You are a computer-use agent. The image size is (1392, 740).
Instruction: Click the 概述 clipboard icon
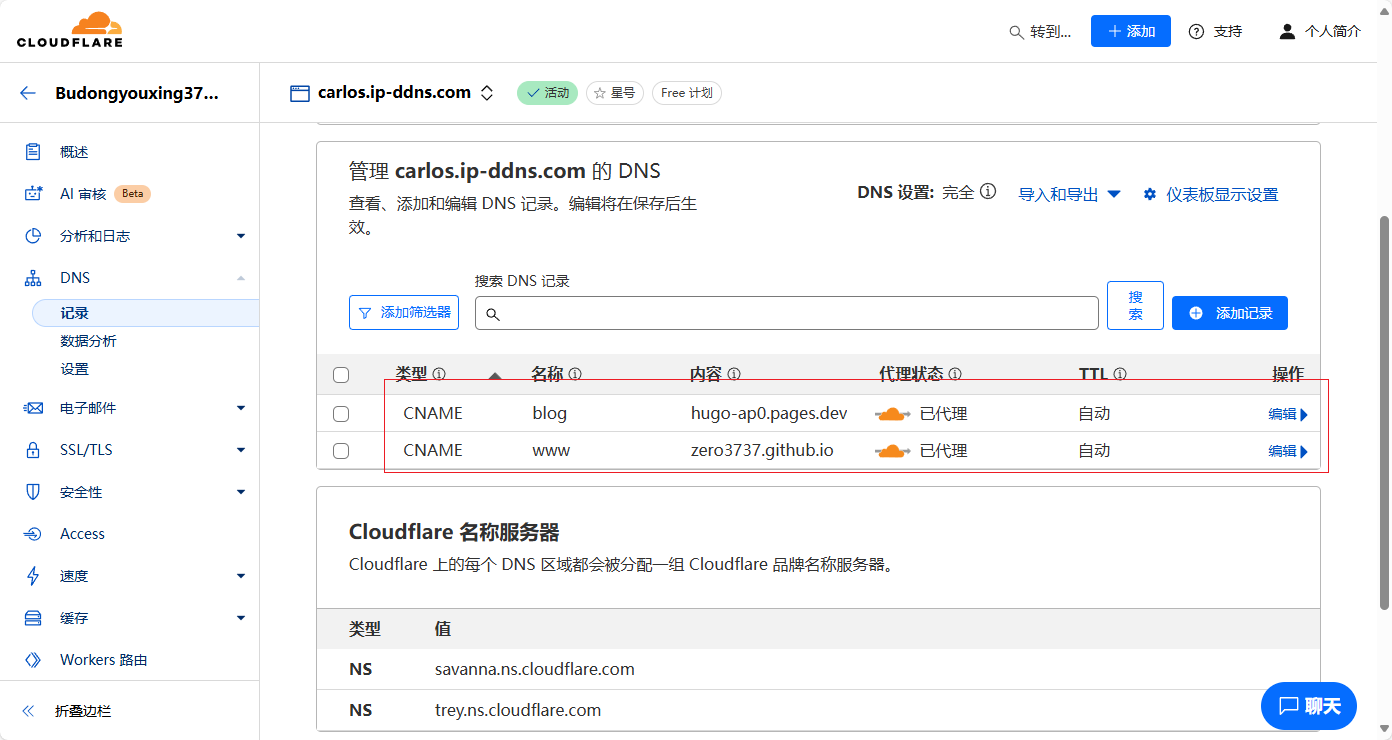[33, 152]
